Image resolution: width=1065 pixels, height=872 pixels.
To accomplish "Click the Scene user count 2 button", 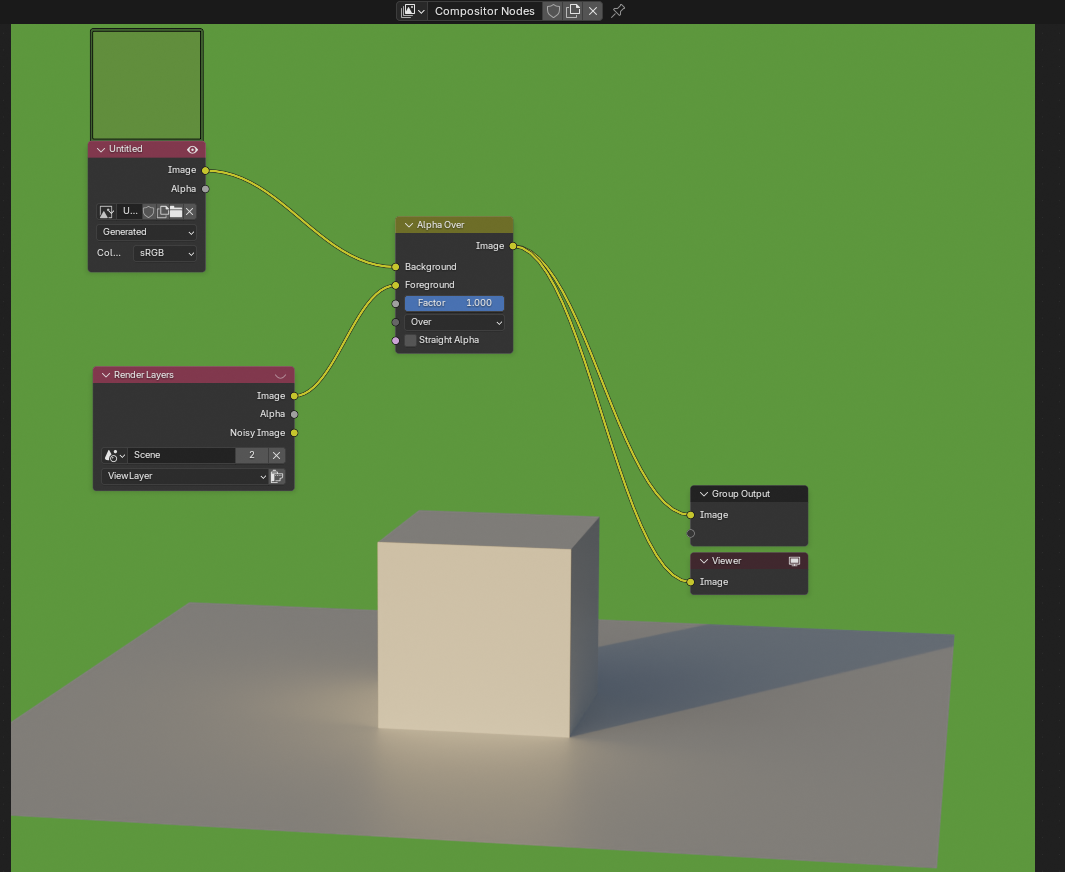I will [x=251, y=455].
